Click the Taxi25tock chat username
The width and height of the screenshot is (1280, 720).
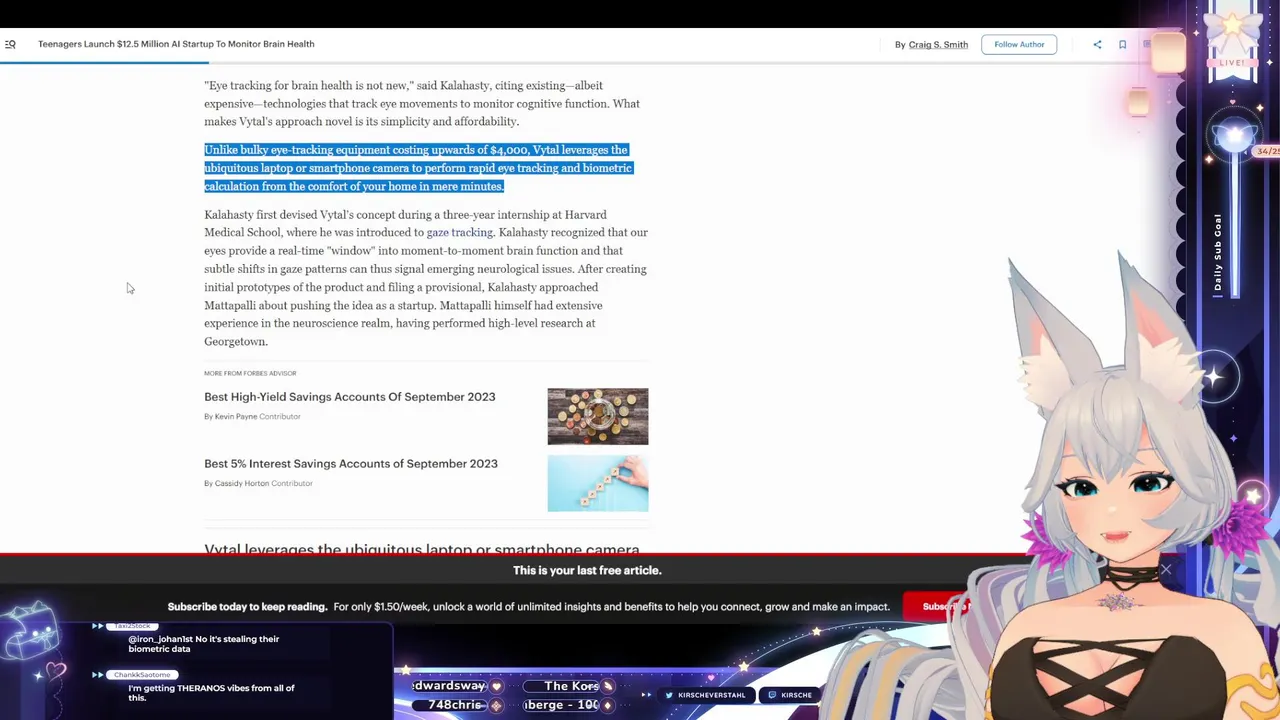[x=131, y=626]
